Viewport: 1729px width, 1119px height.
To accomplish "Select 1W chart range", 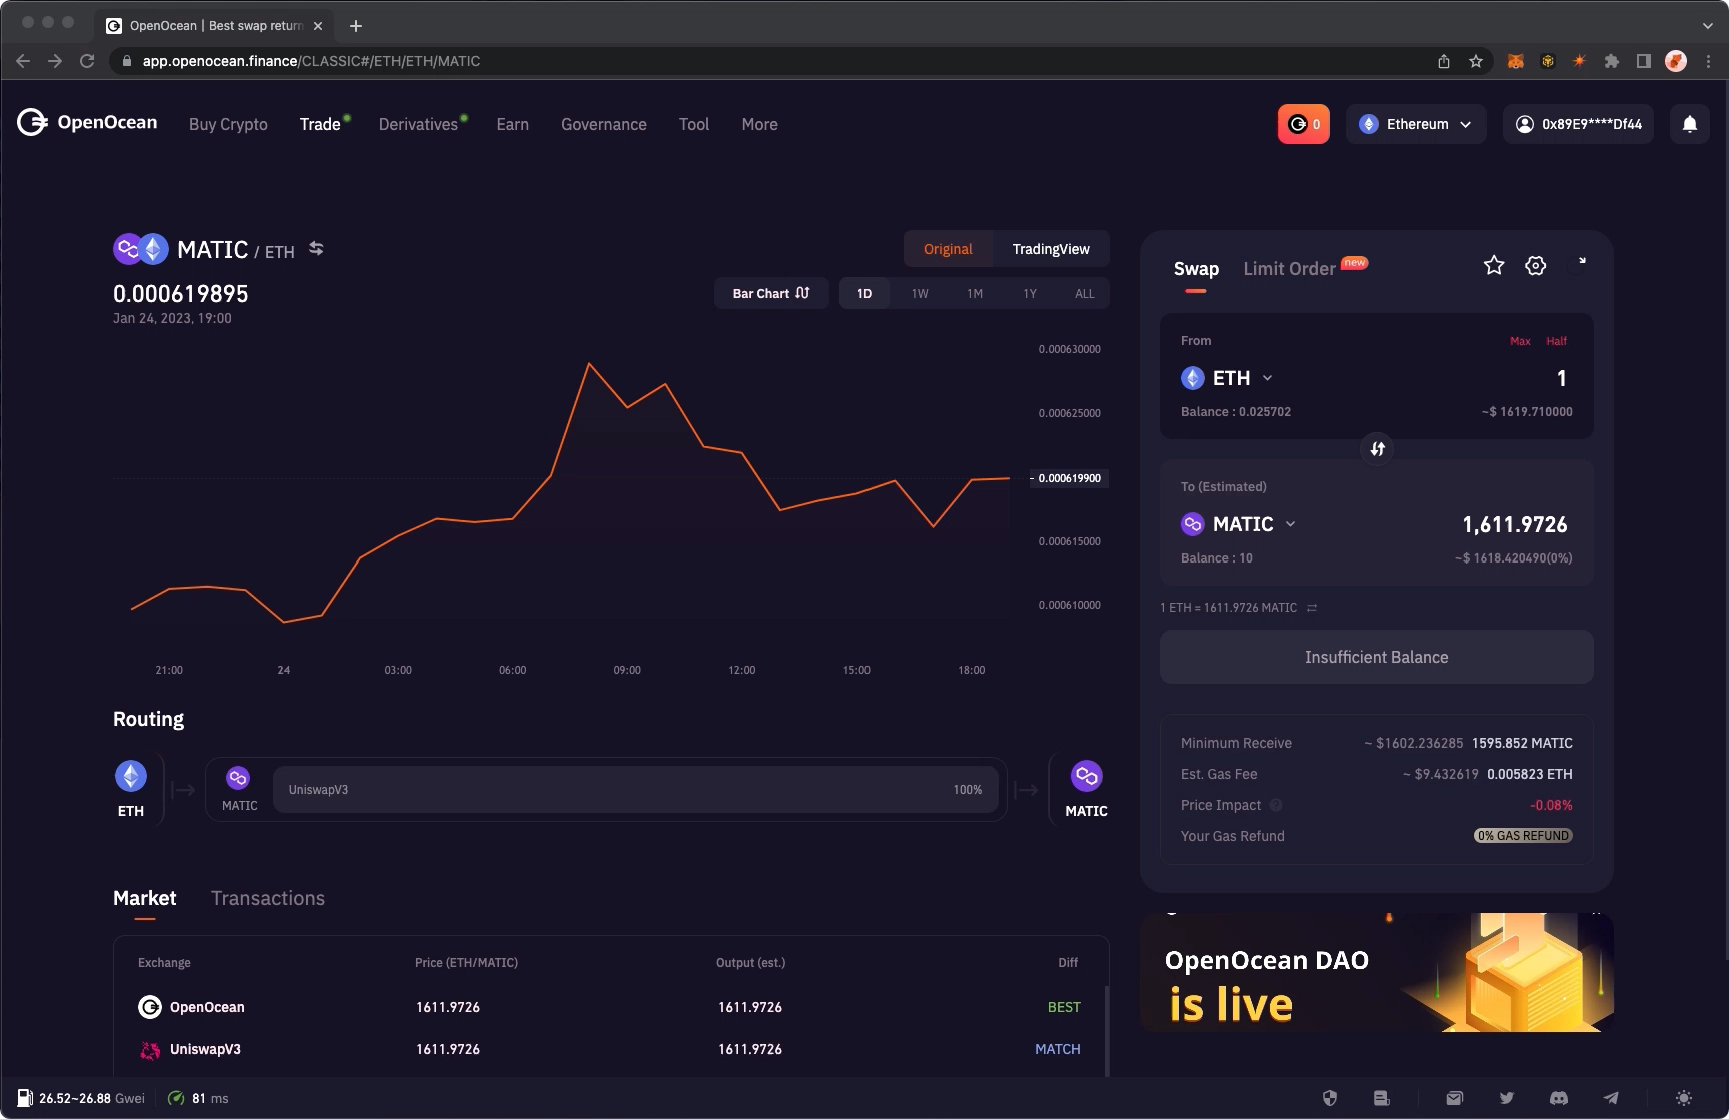I will pyautogui.click(x=920, y=293).
